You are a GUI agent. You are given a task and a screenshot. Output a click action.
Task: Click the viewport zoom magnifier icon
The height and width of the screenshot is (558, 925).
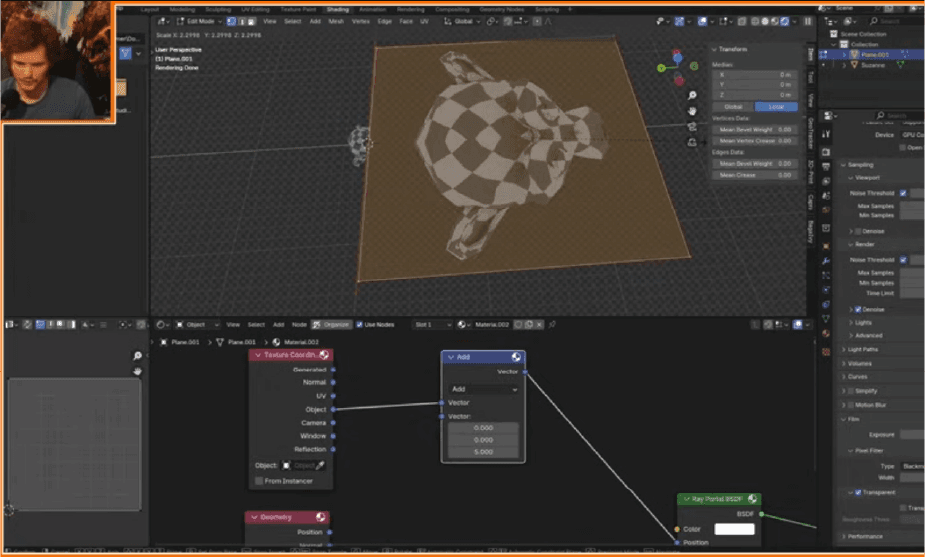(691, 96)
